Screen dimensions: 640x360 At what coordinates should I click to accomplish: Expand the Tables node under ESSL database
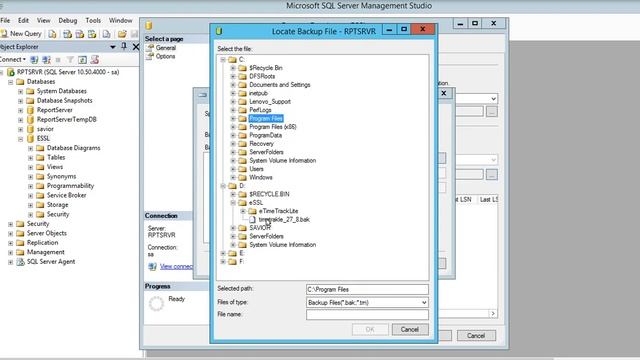[31, 158]
